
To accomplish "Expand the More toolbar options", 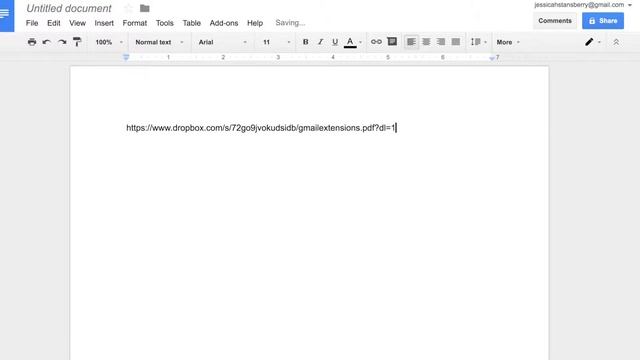I will (x=508, y=42).
